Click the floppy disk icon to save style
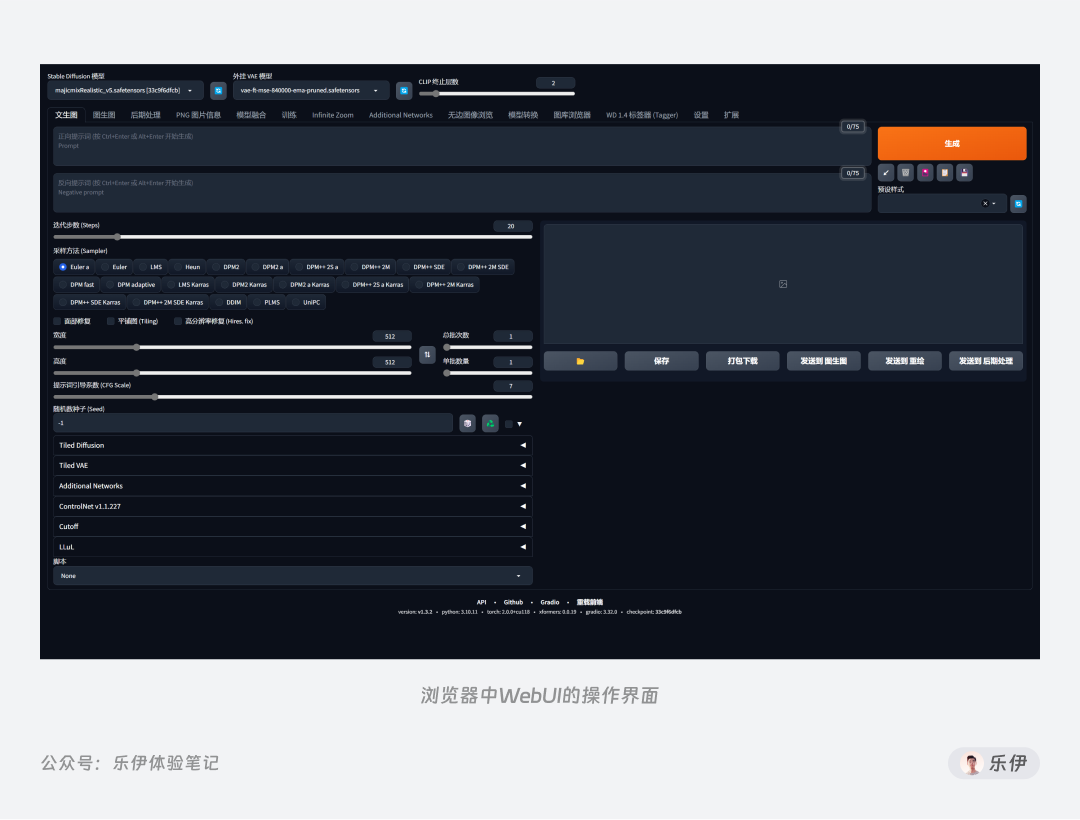 [x=963, y=172]
